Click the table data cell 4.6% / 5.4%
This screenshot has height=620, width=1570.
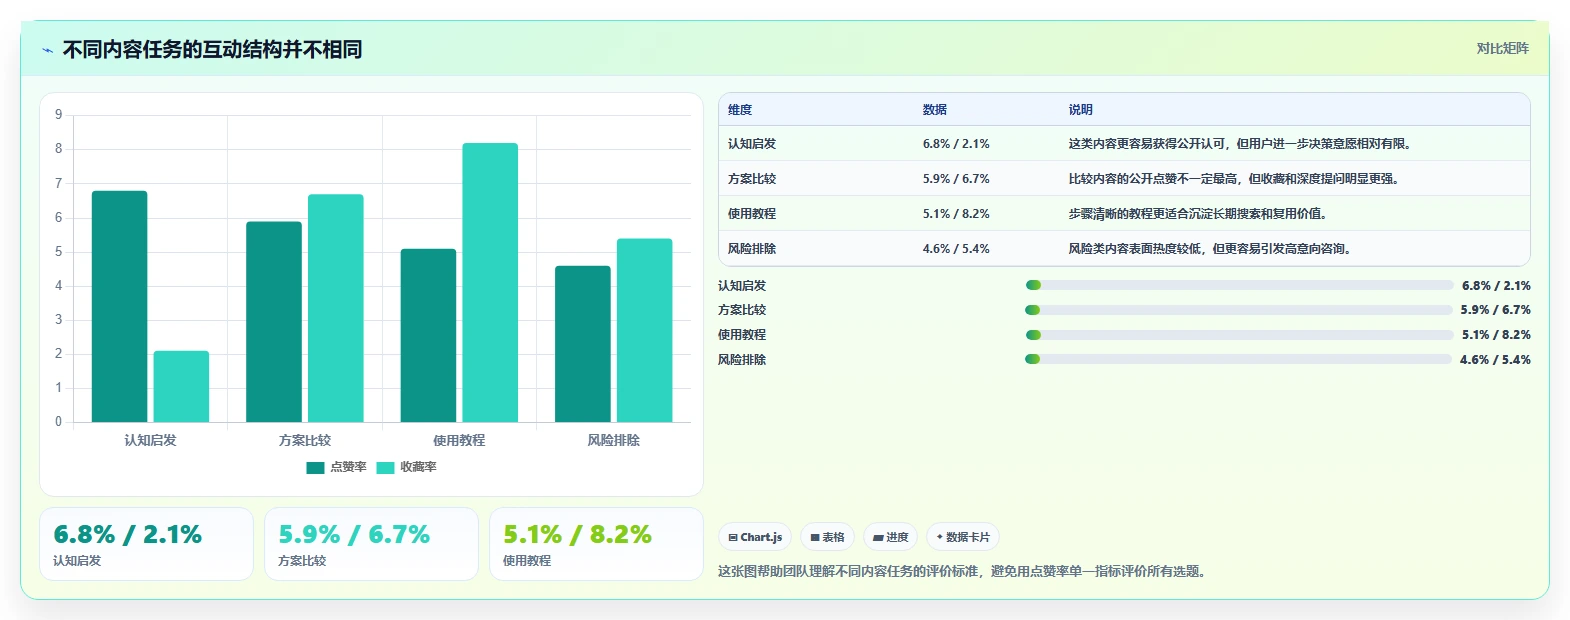pos(956,249)
